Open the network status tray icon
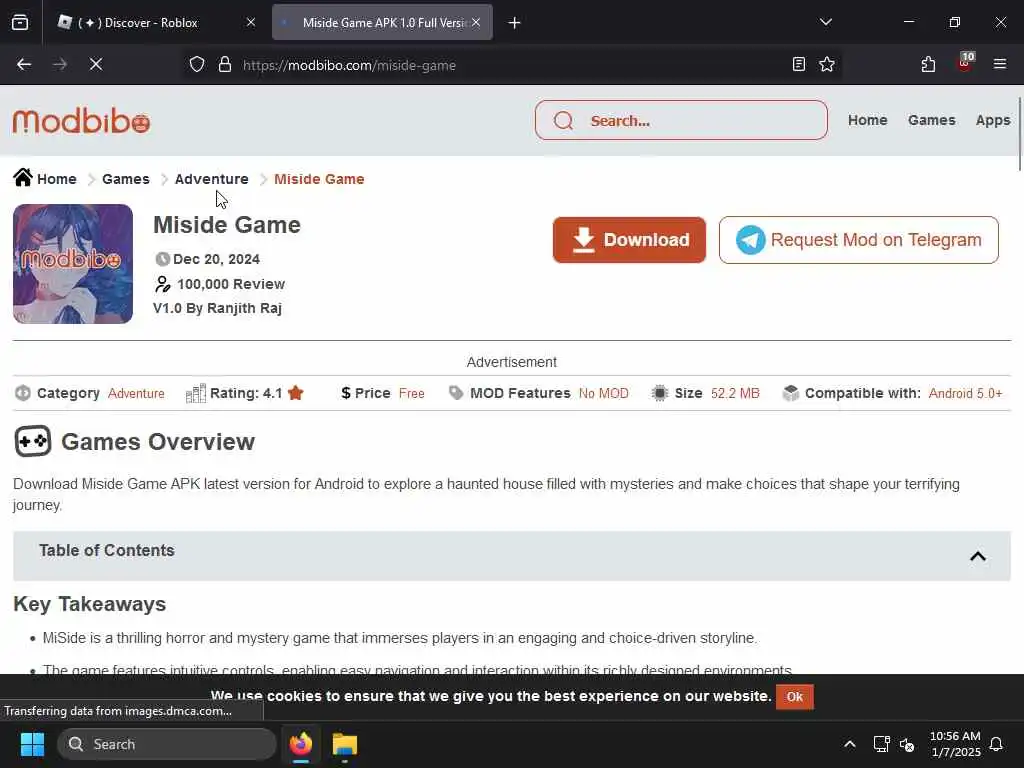This screenshot has width=1024, height=768. pyautogui.click(x=882, y=744)
